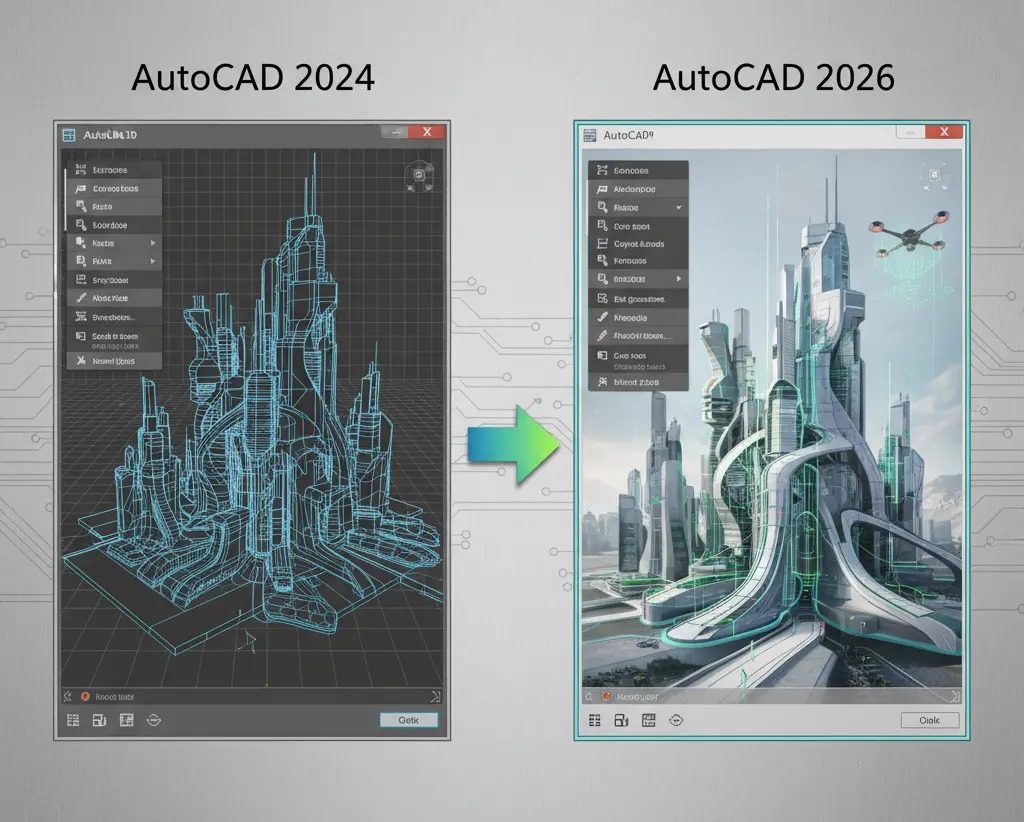The height and width of the screenshot is (822, 1024).
Task: Click the red dot icon in the AutoCAD 2024 status bar
Action: (x=84, y=696)
